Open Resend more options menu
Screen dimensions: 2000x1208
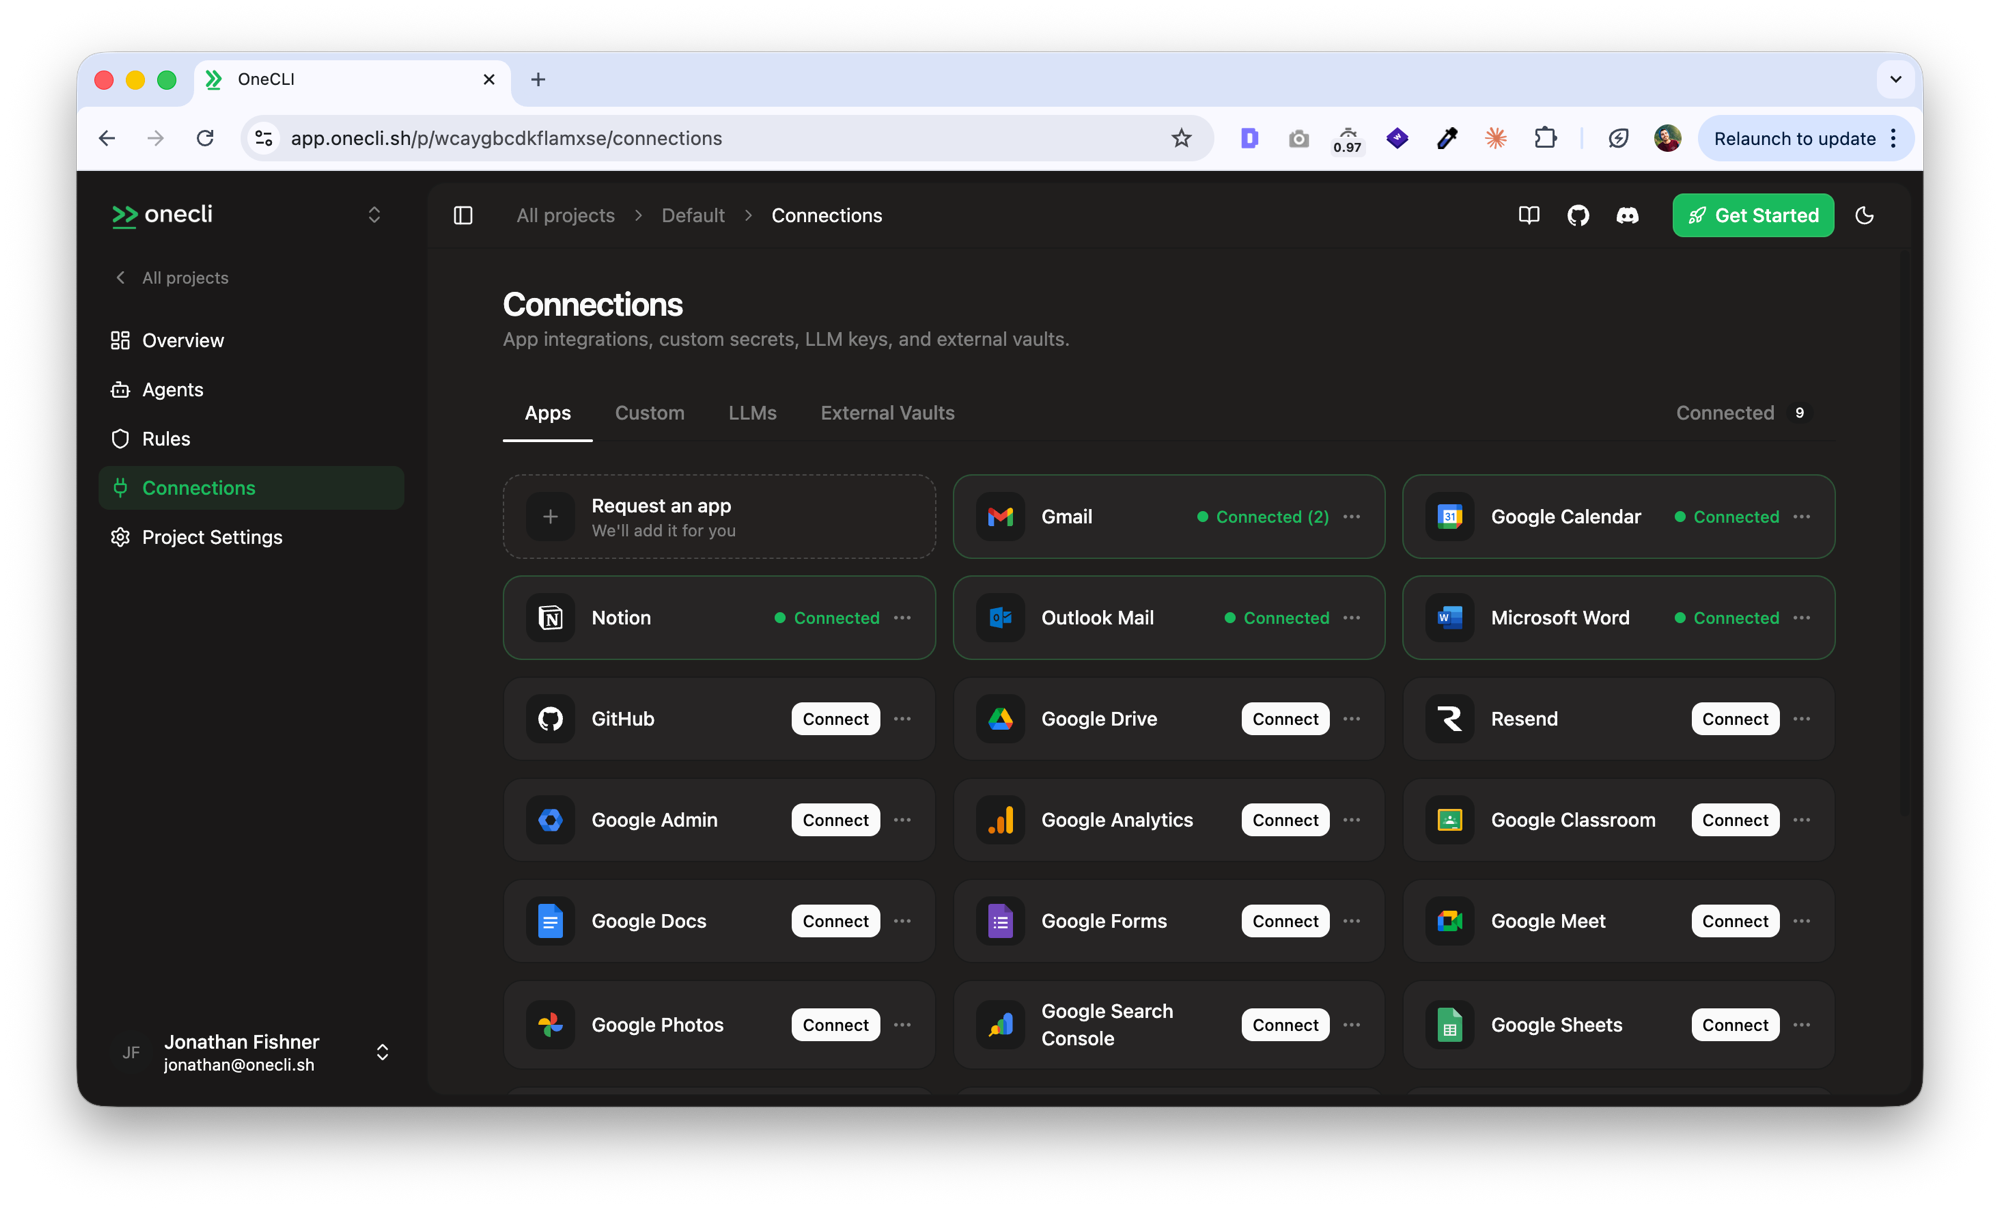point(1802,719)
